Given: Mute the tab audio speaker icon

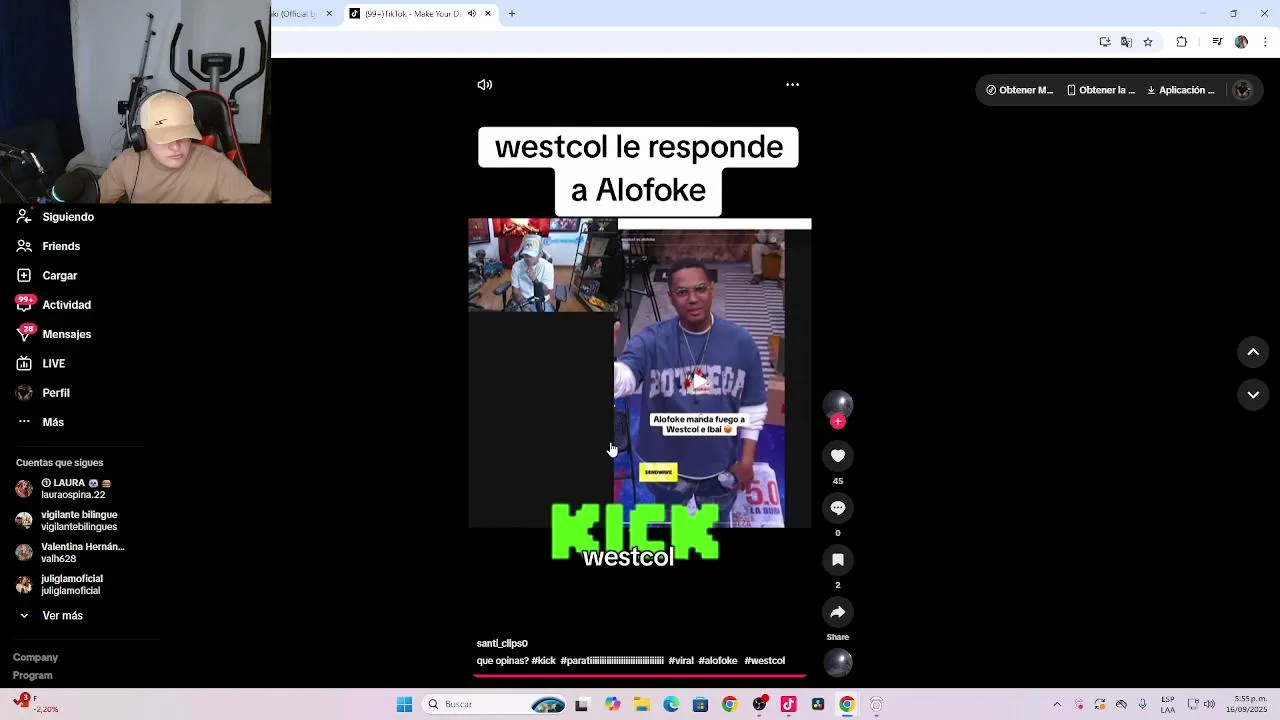Looking at the screenshot, I should pyautogui.click(x=472, y=14).
